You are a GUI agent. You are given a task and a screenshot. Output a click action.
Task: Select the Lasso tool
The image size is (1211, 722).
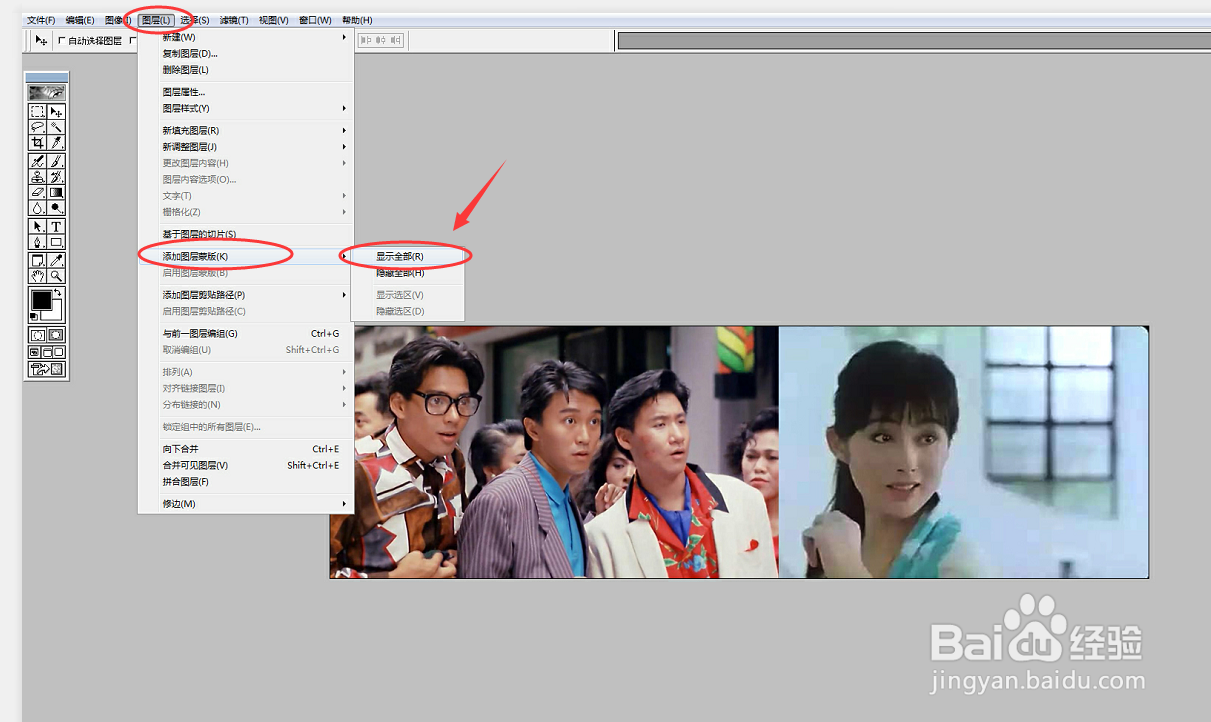point(37,126)
